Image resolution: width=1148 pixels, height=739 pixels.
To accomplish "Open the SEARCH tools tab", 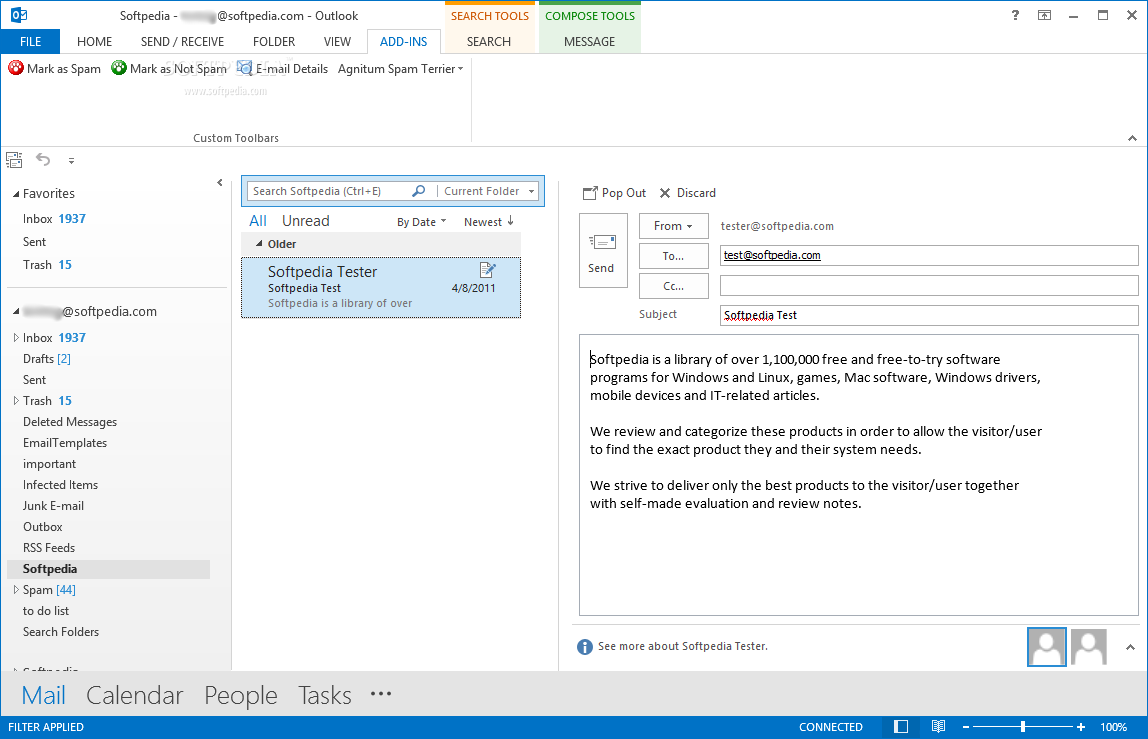I will coord(489,42).
